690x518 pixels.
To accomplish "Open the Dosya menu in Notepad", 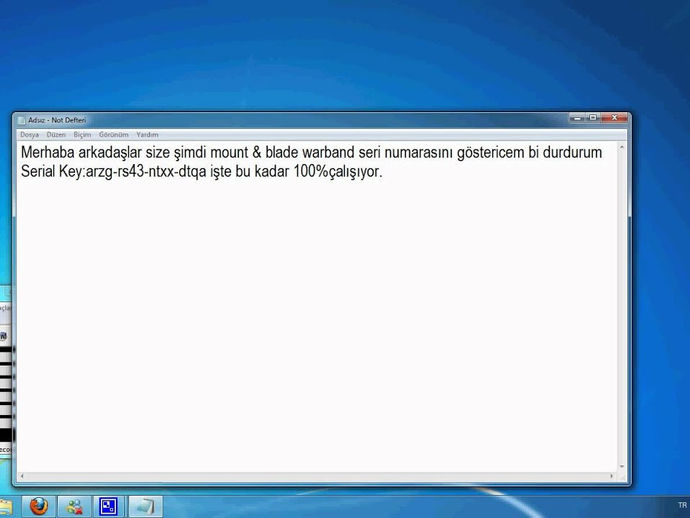I will [29, 135].
